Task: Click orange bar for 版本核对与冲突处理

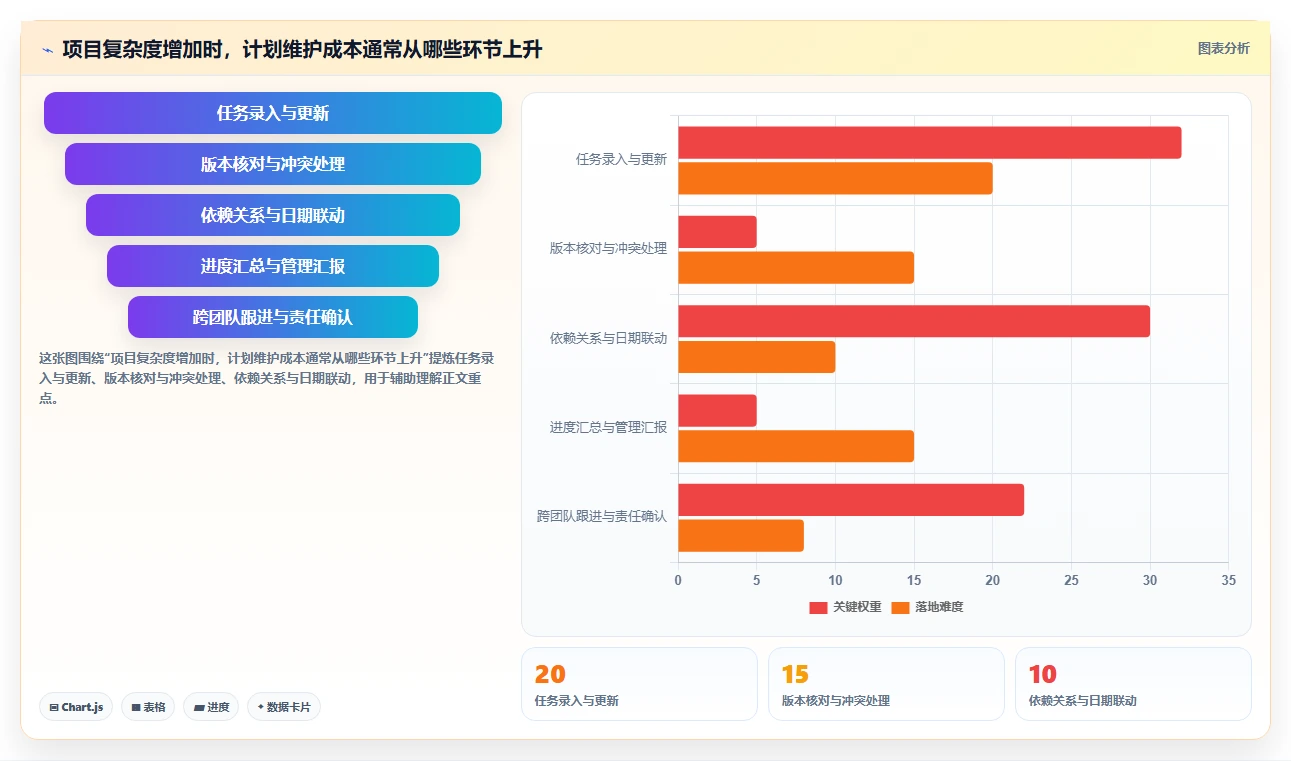Action: [796, 267]
